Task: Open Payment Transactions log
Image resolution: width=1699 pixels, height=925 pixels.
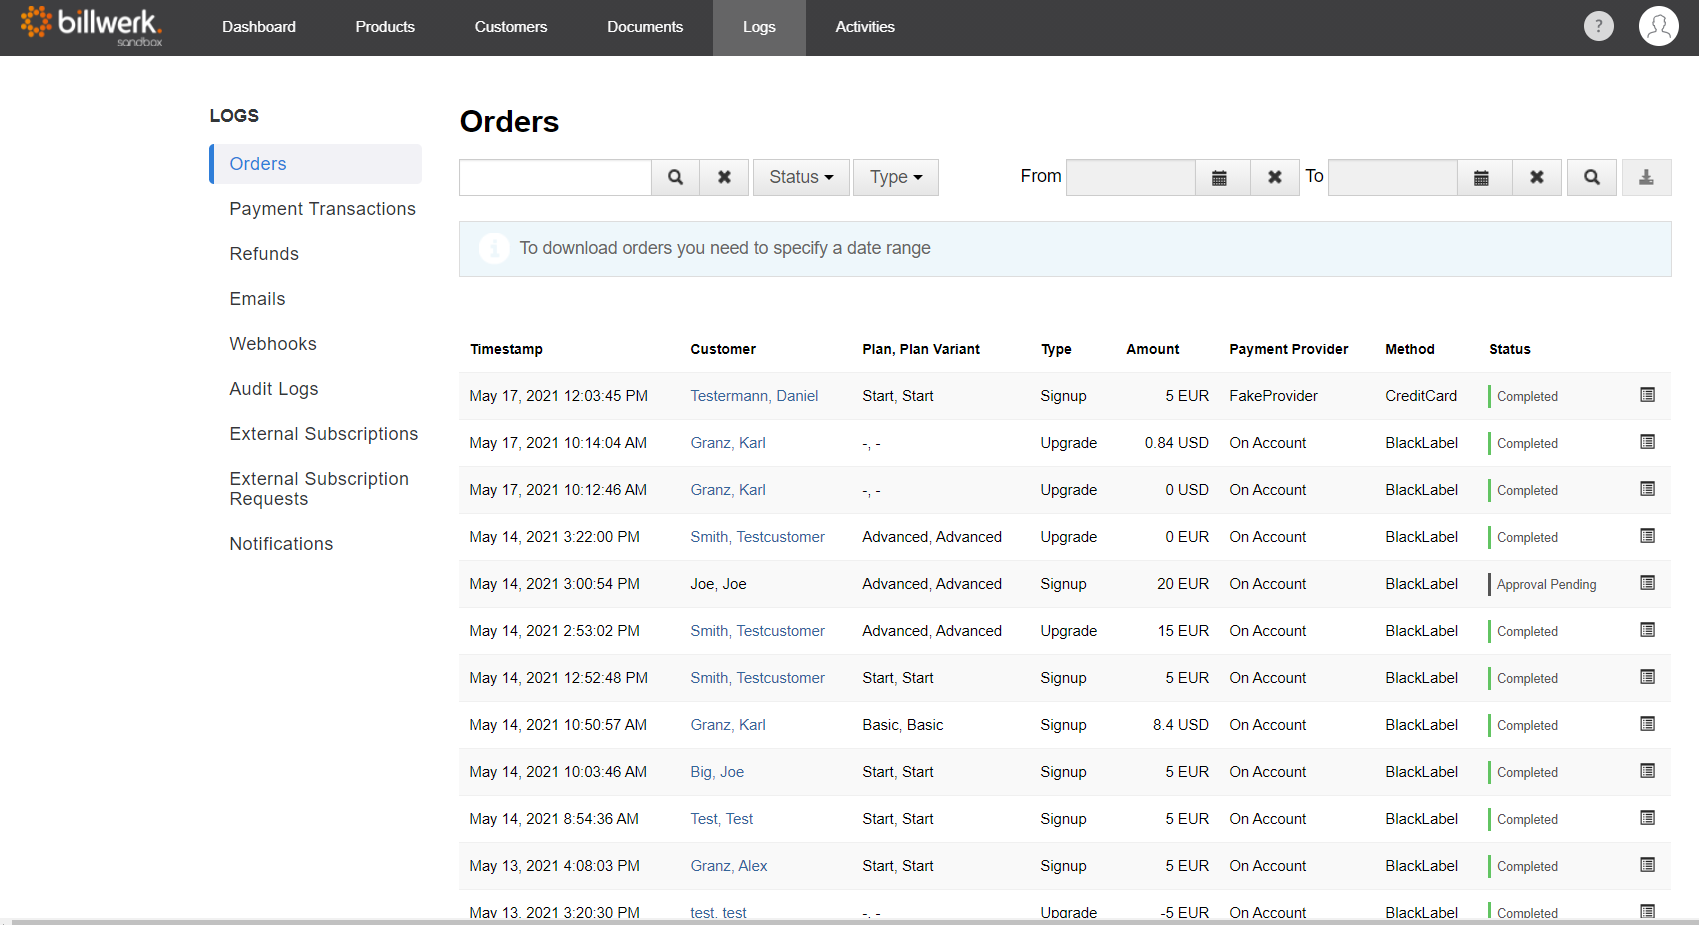Action: (322, 209)
